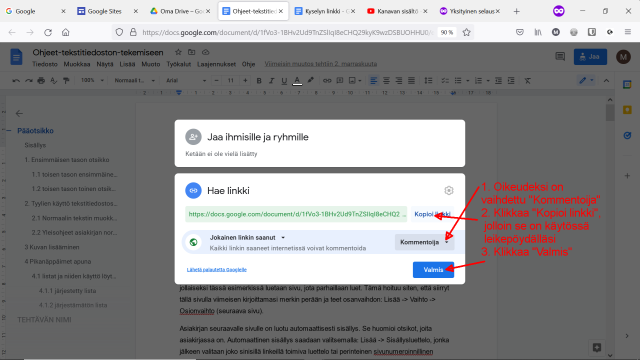Open the Arial font dropdown
640x360 pixels.
[x=186, y=80]
